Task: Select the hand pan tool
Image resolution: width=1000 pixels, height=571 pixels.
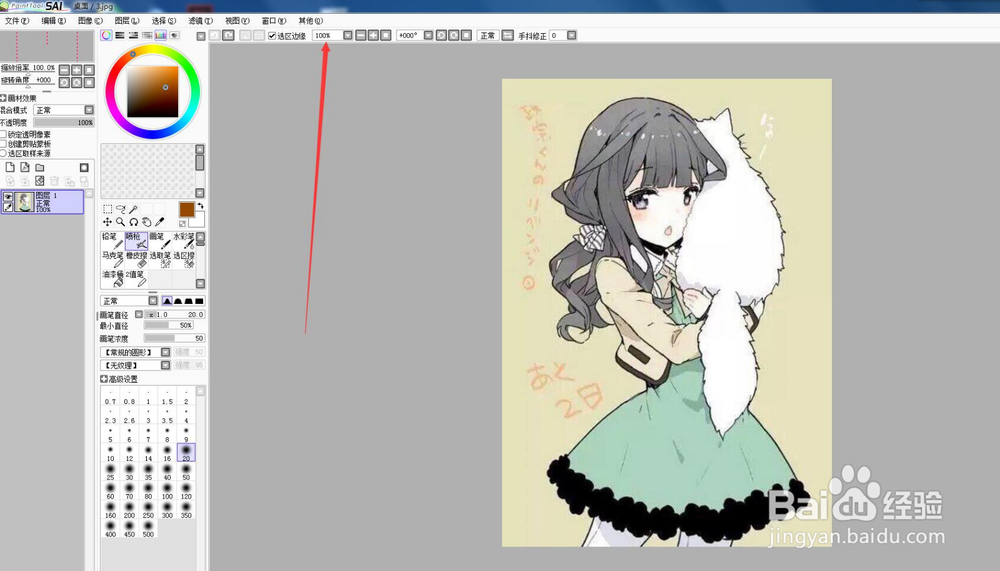Action: point(147,222)
